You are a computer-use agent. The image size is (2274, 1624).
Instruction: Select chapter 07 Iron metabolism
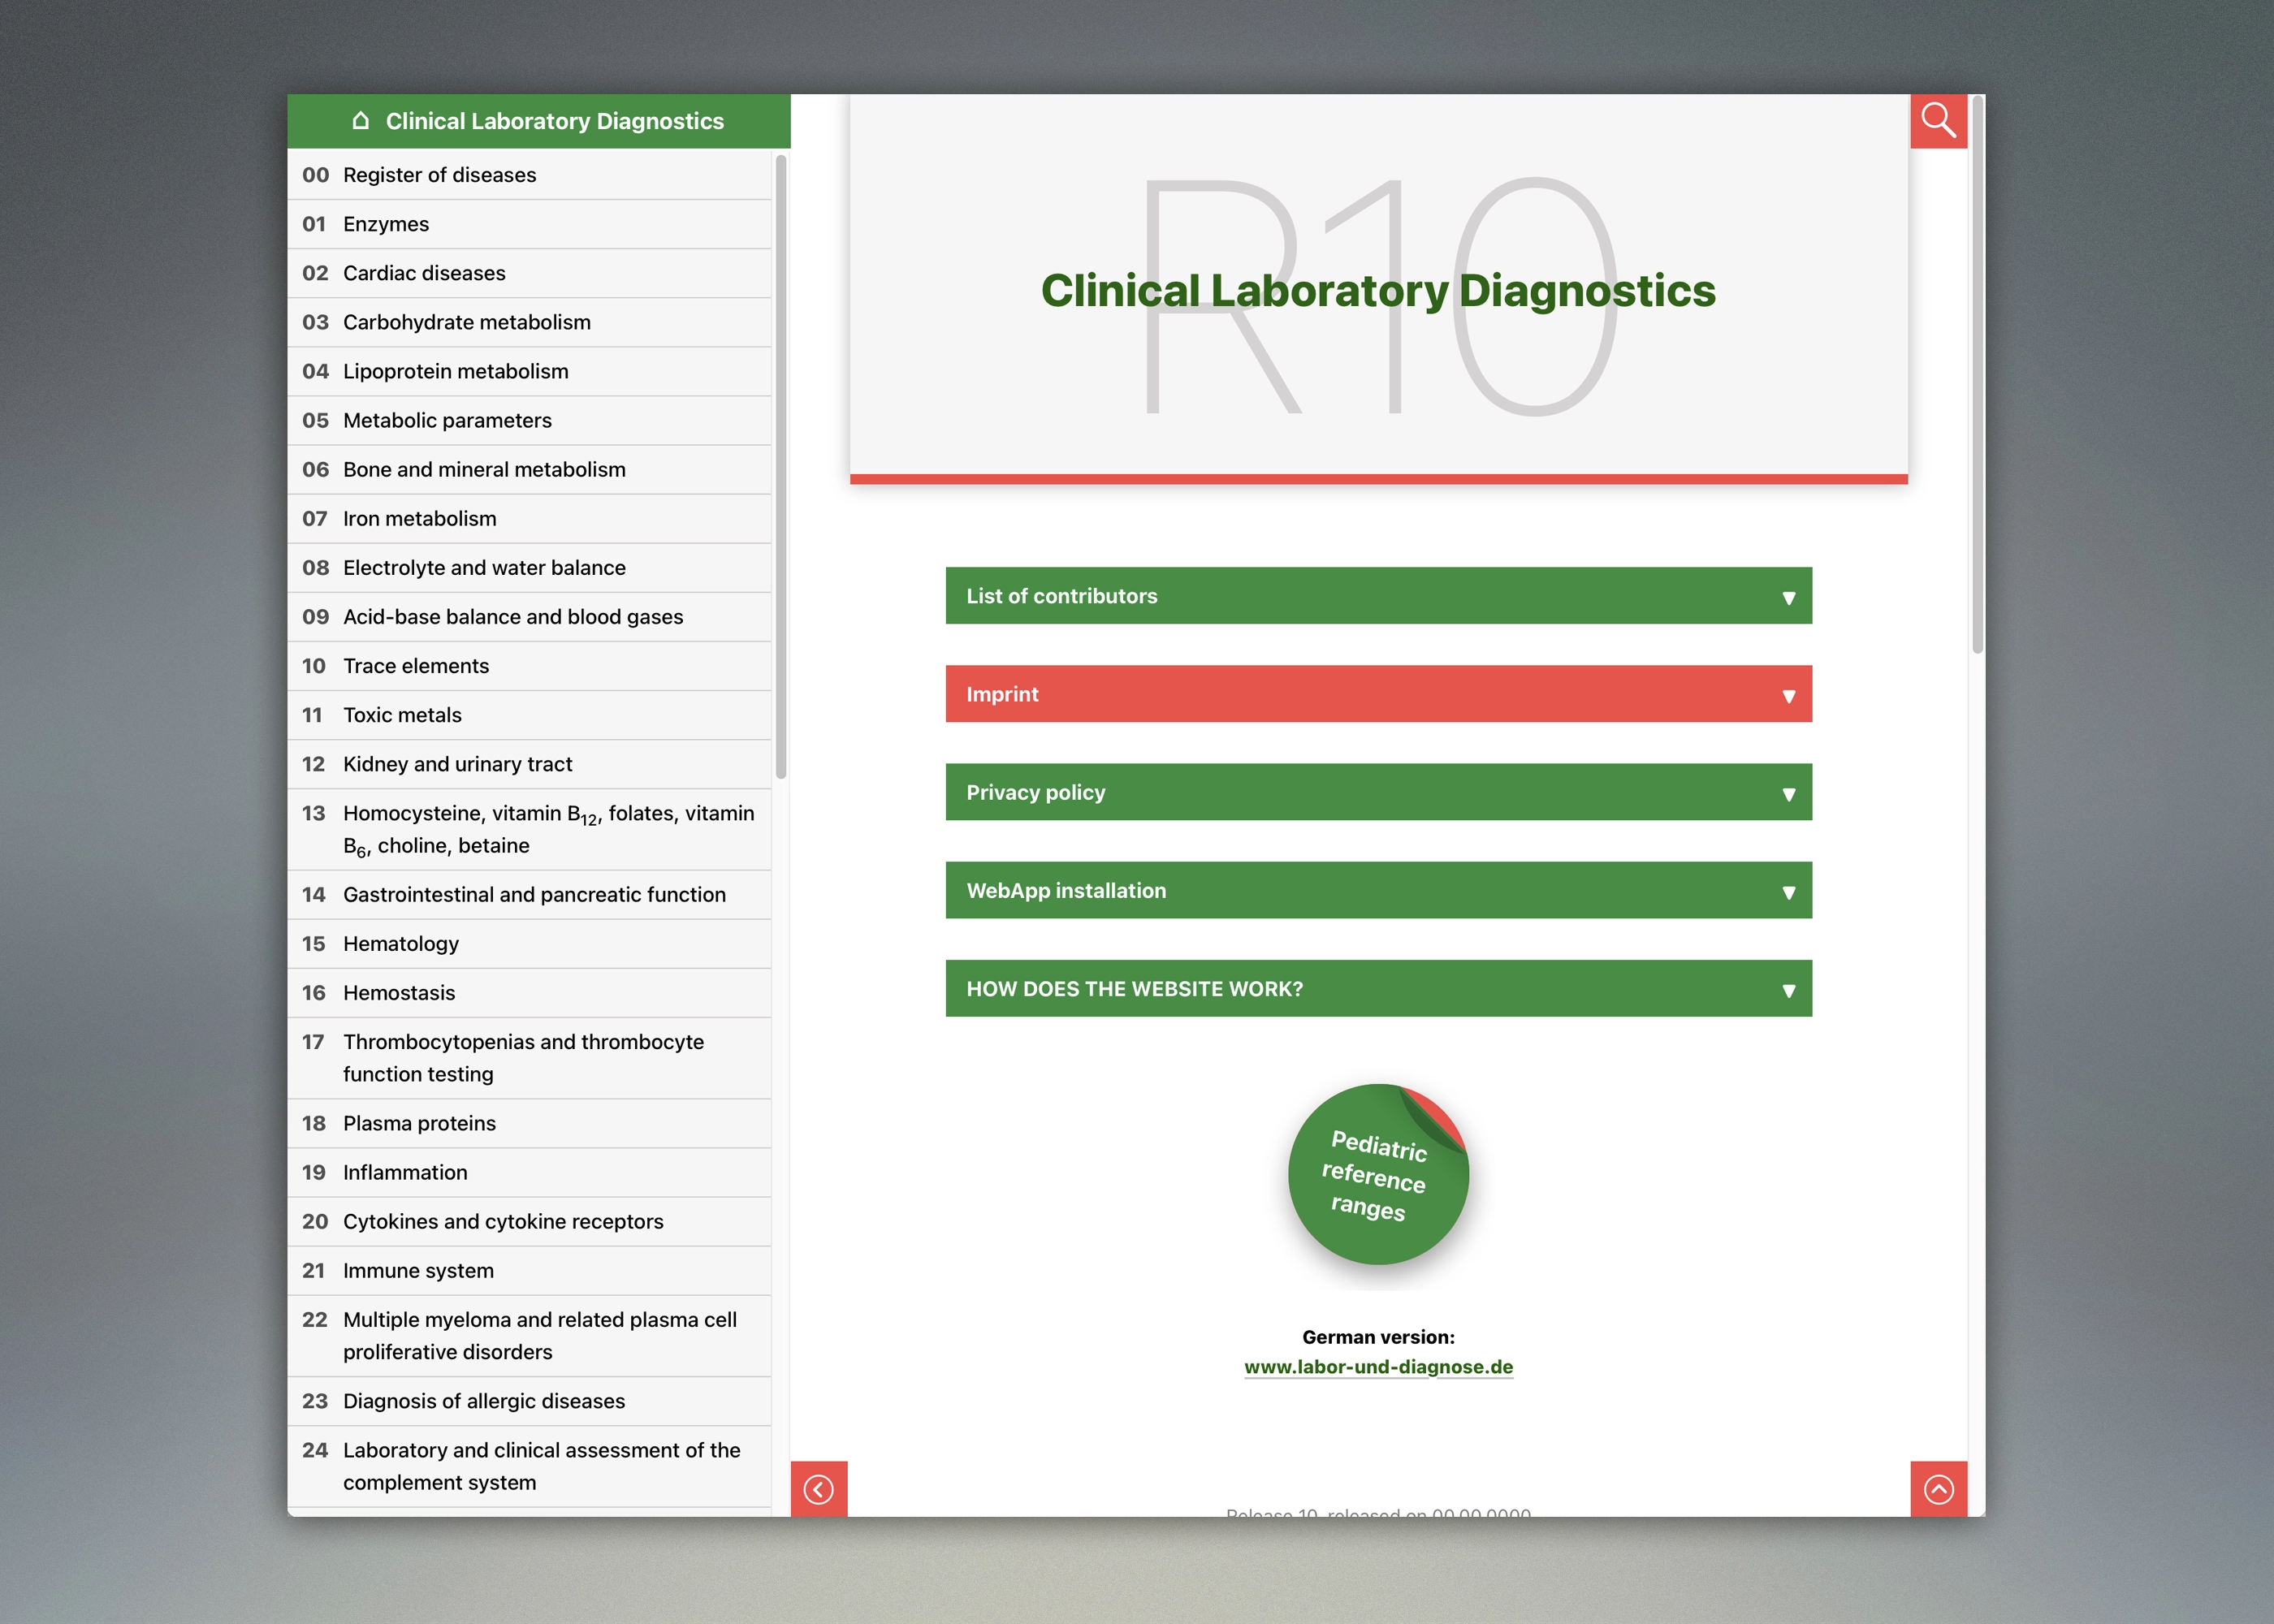419,518
